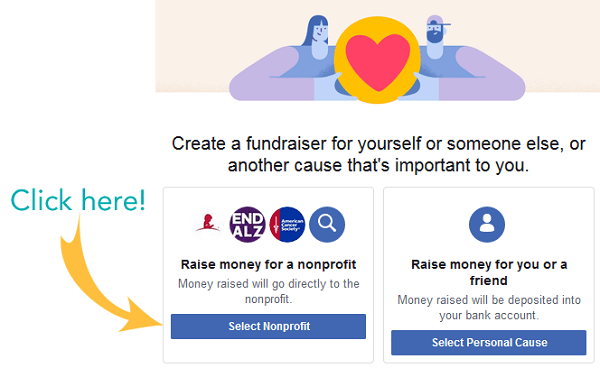Screen dimensions: 600x368
Task: Click the 'Raise money for a nonprofit' heading
Action: click(x=268, y=264)
